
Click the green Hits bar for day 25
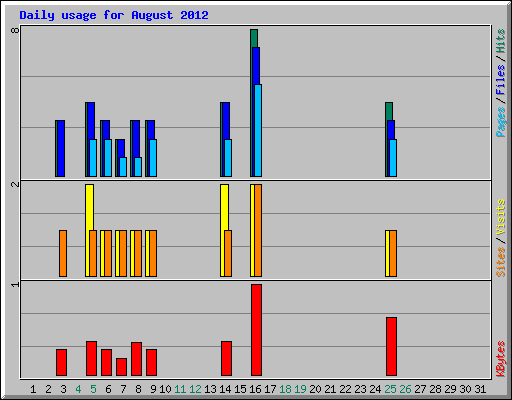pyautogui.click(x=389, y=111)
